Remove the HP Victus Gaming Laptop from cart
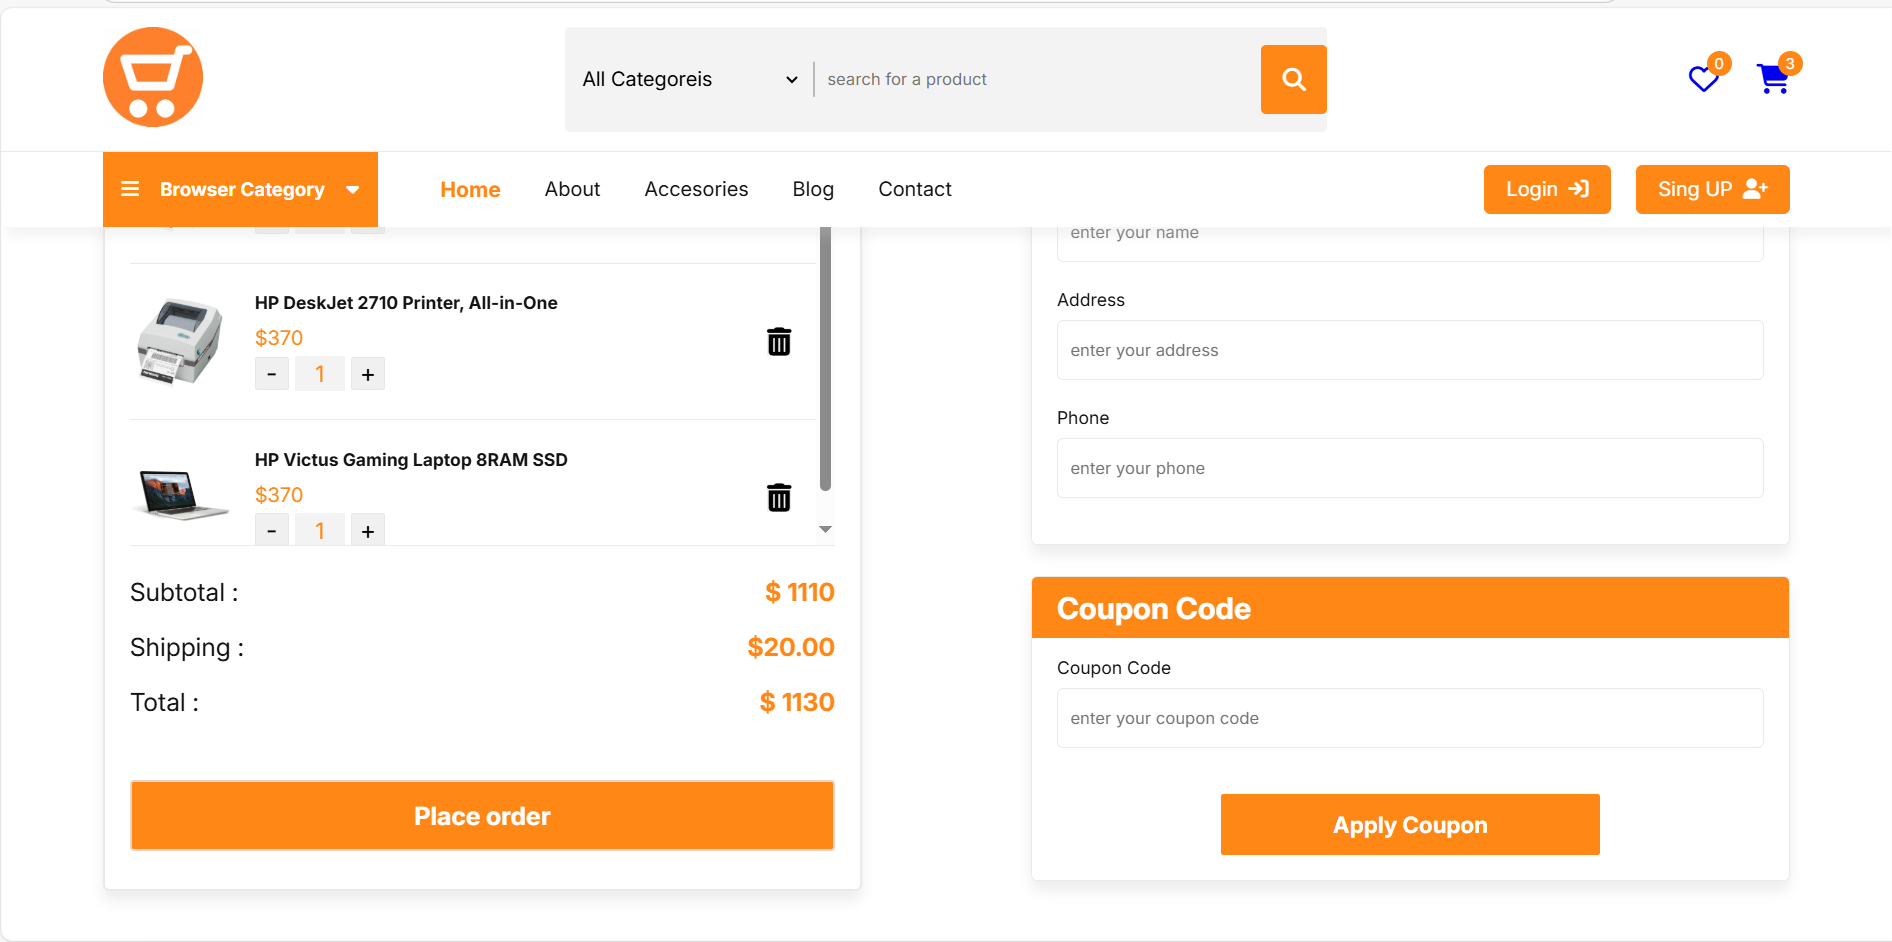This screenshot has height=942, width=1892. (x=779, y=497)
